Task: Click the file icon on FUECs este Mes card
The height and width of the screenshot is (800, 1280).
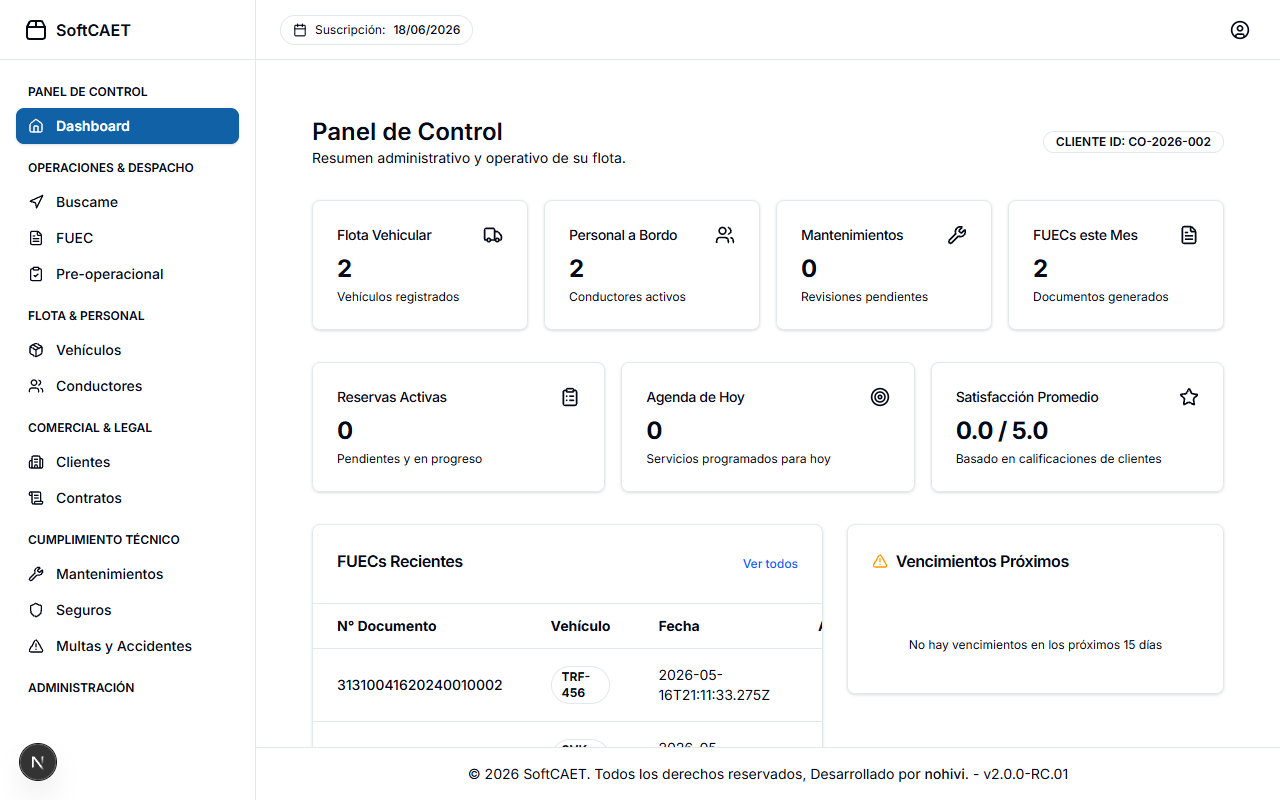Action: (x=1189, y=235)
